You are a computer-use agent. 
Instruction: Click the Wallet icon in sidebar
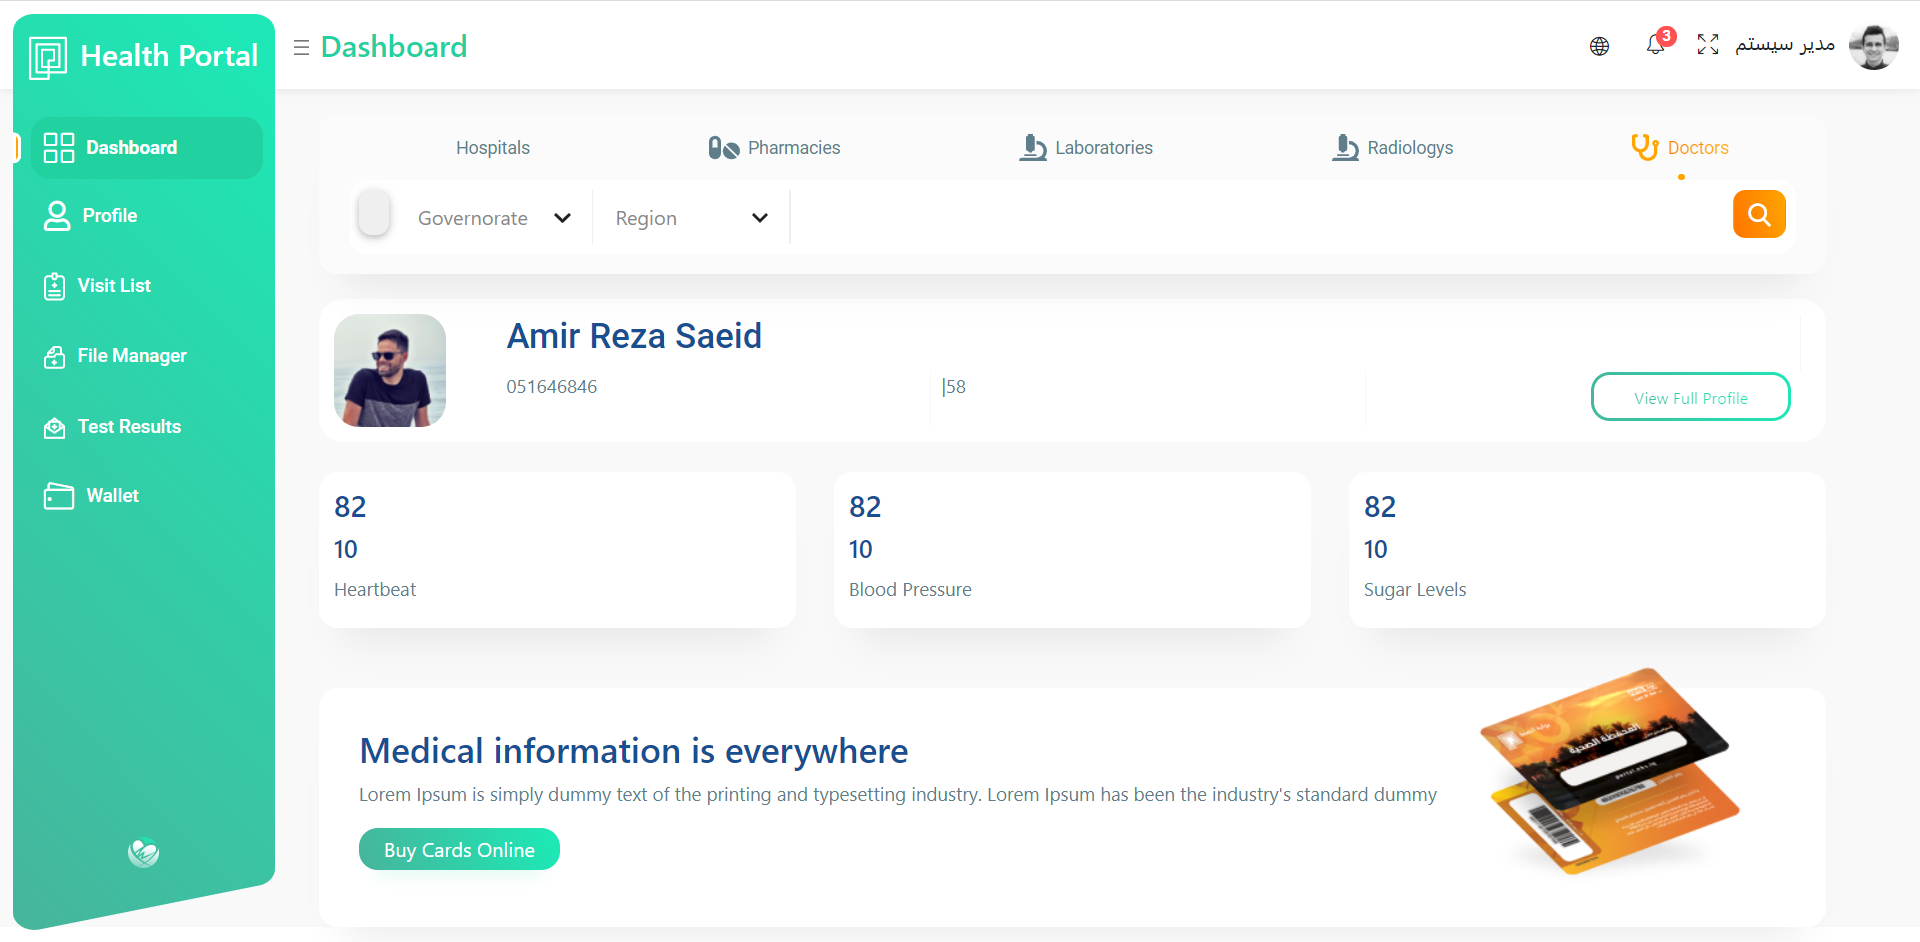(59, 496)
